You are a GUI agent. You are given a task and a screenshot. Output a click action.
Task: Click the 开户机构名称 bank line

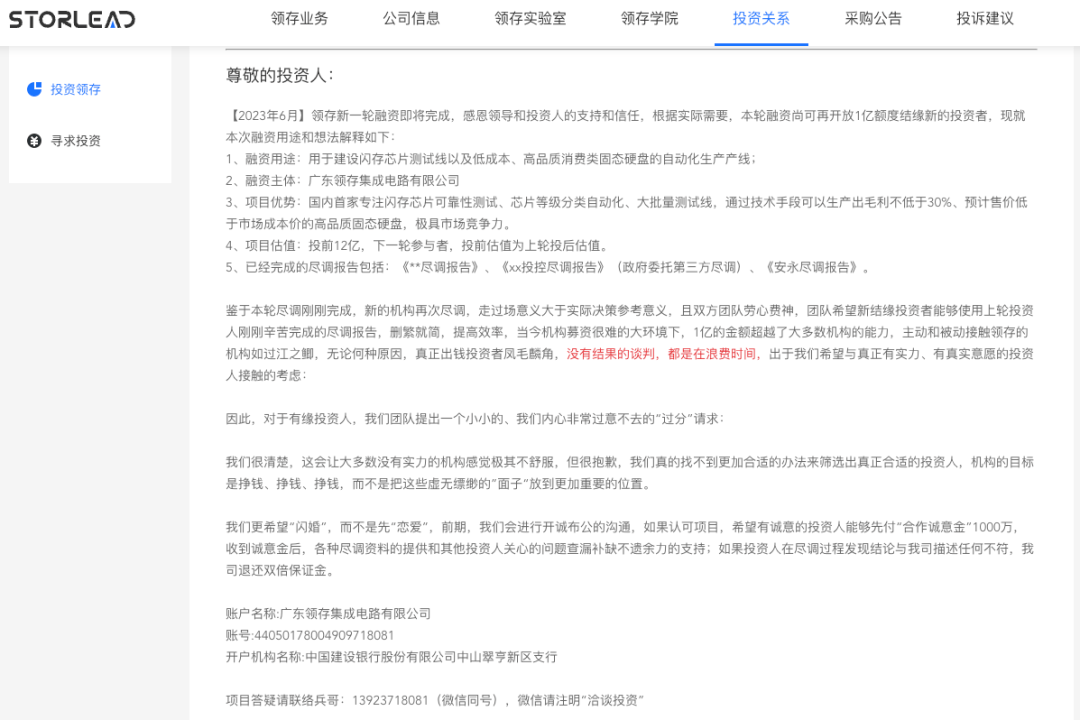(x=391, y=657)
